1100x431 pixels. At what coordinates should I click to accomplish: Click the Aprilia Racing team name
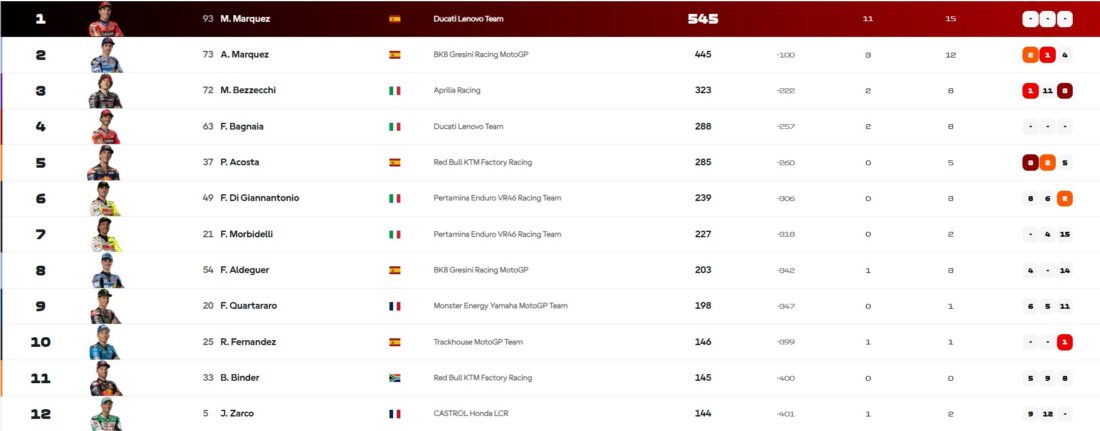tap(457, 91)
